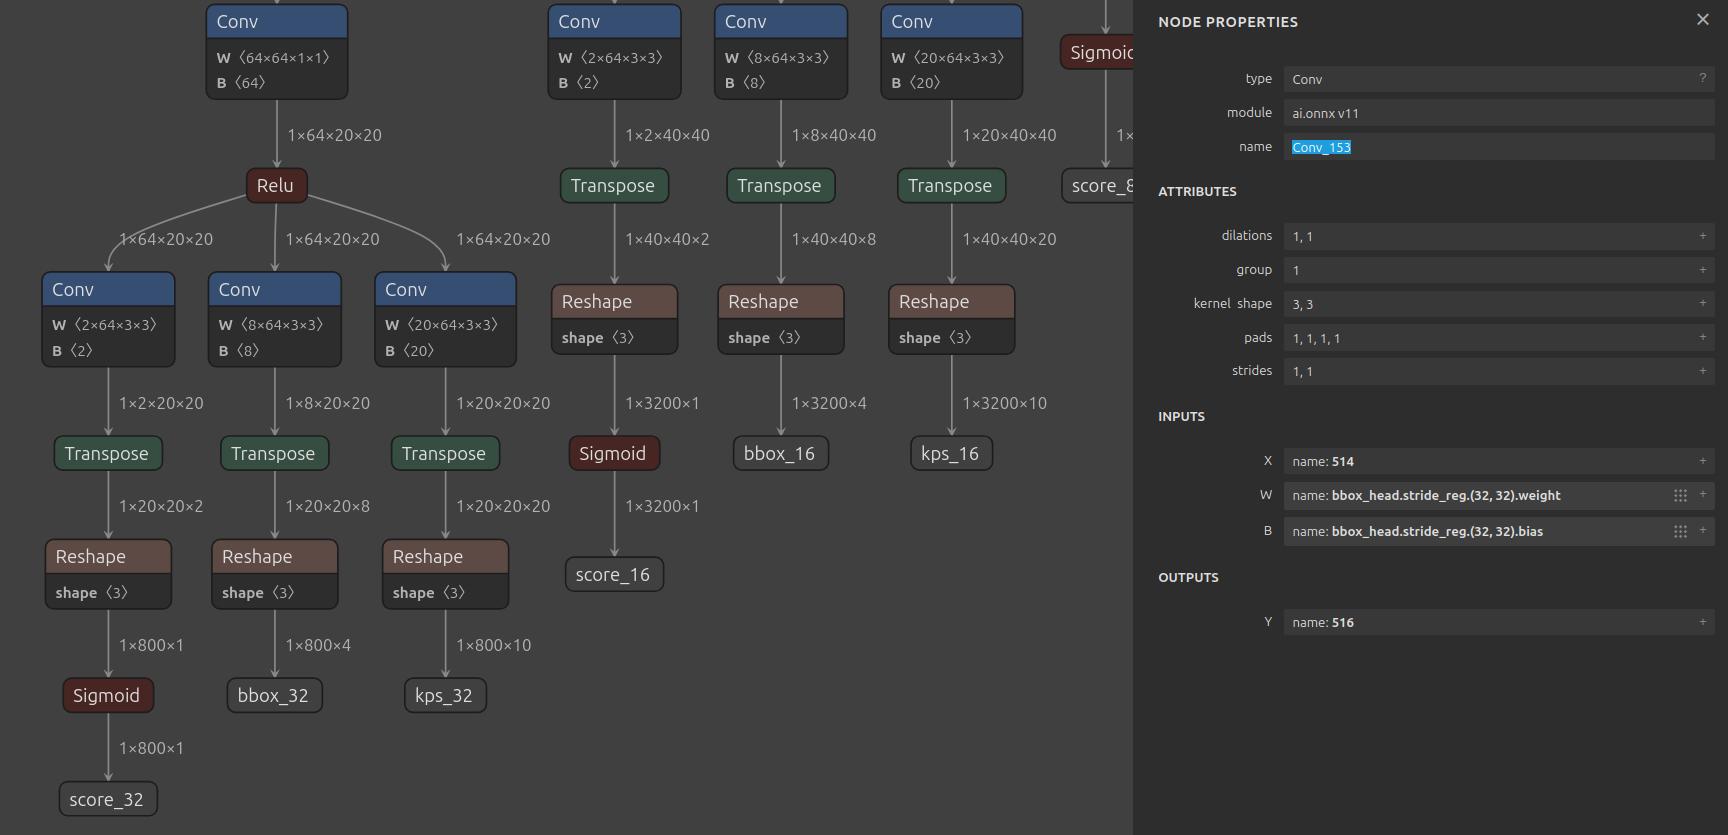Select the Conv node with 64×64×1×1 weights

click(277, 52)
